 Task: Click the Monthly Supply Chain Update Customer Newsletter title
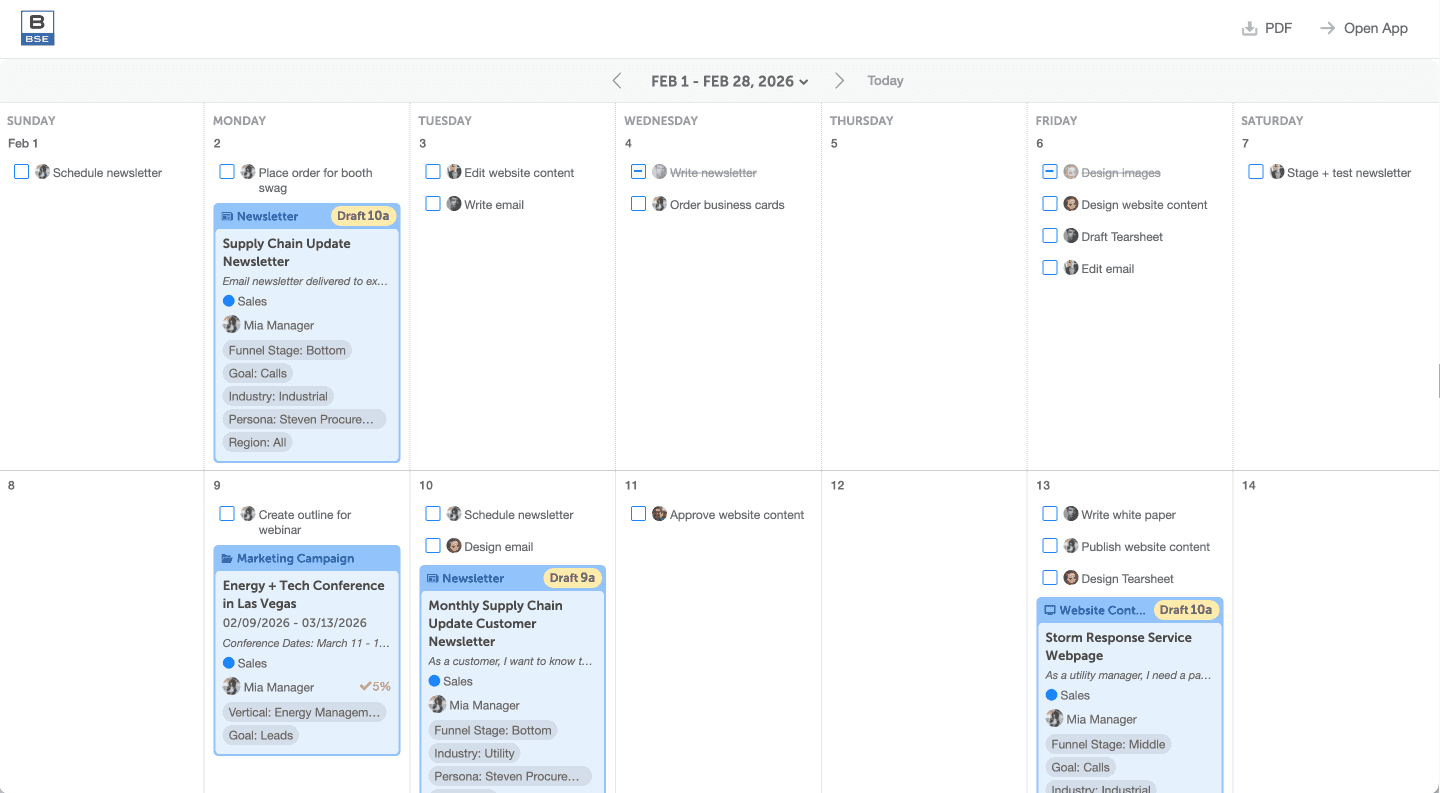coord(496,623)
